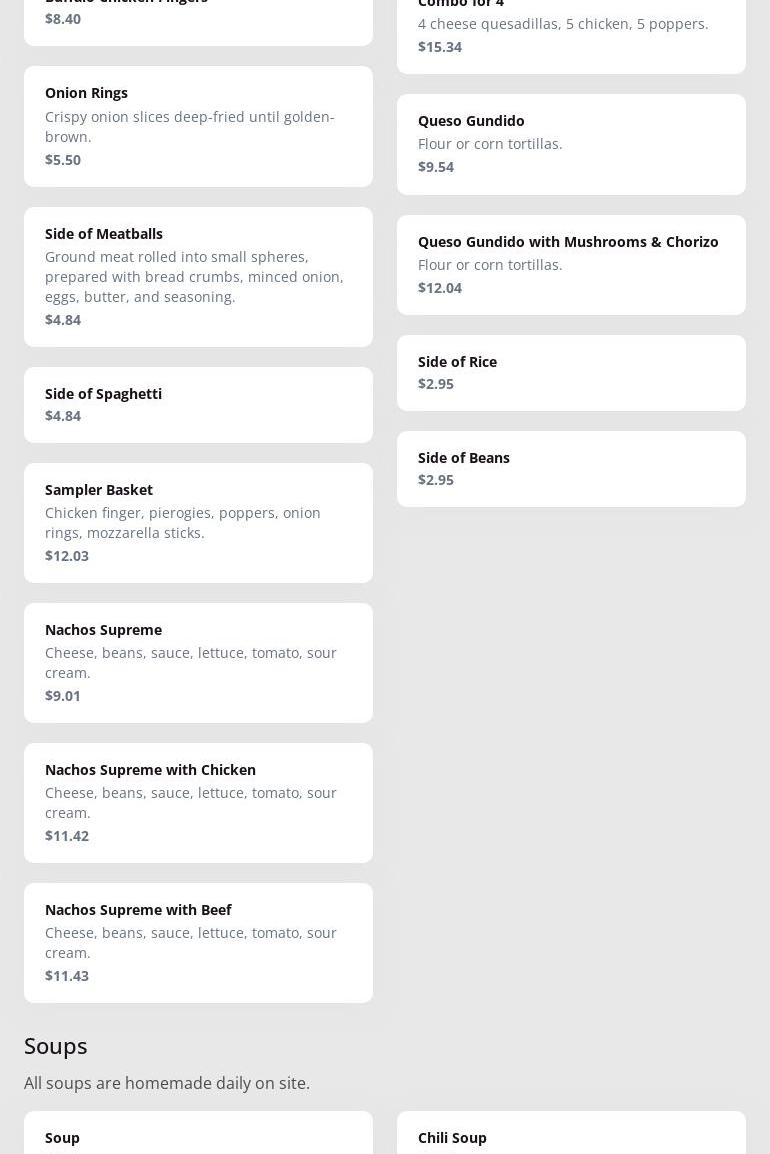Click the $11.43 price label
This screenshot has height=1154, width=770.
[67, 976]
